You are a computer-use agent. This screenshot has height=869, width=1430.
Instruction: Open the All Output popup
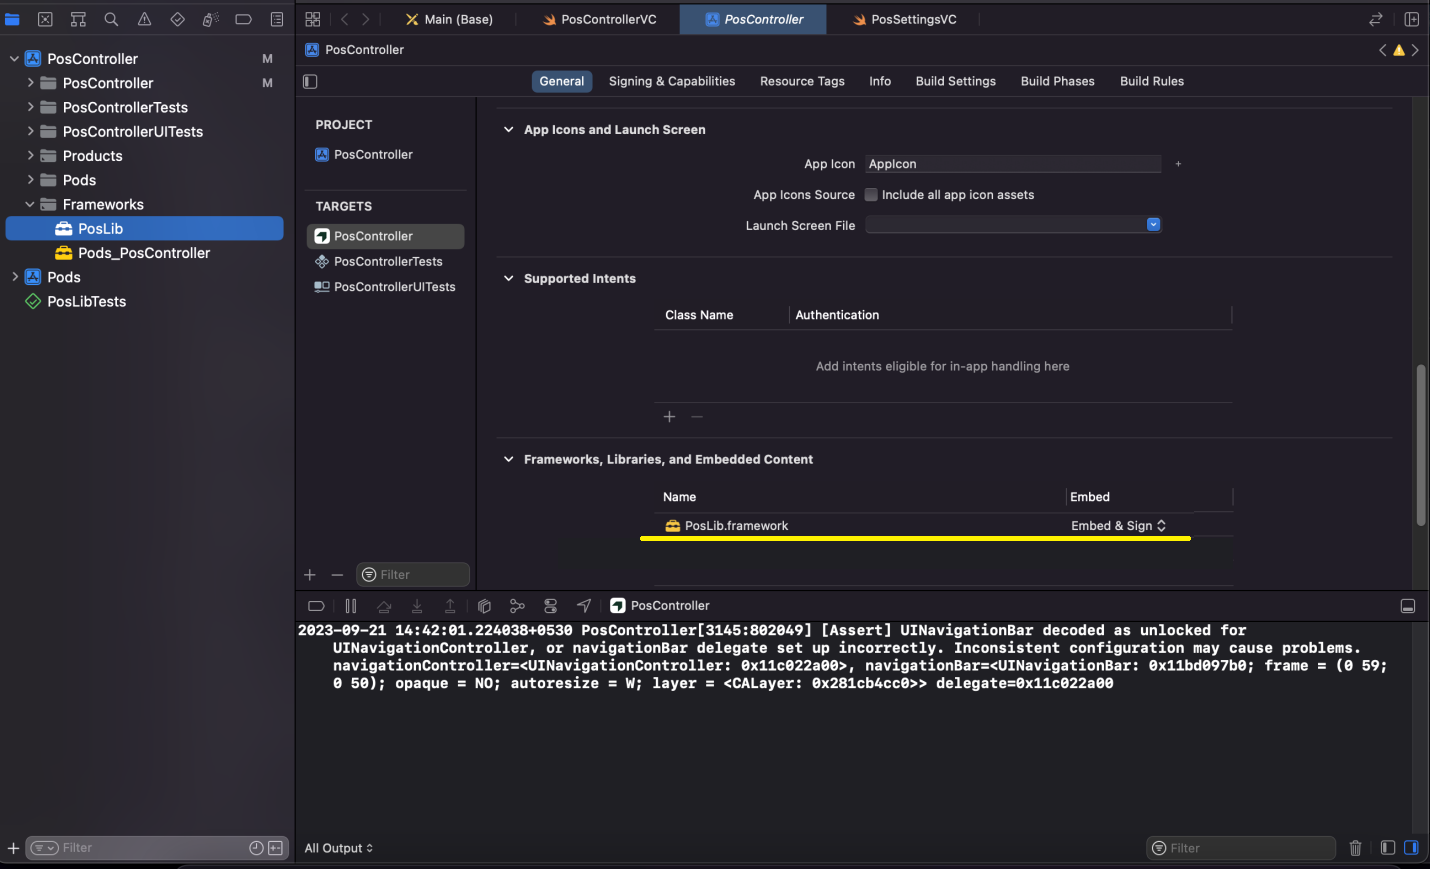coord(339,848)
